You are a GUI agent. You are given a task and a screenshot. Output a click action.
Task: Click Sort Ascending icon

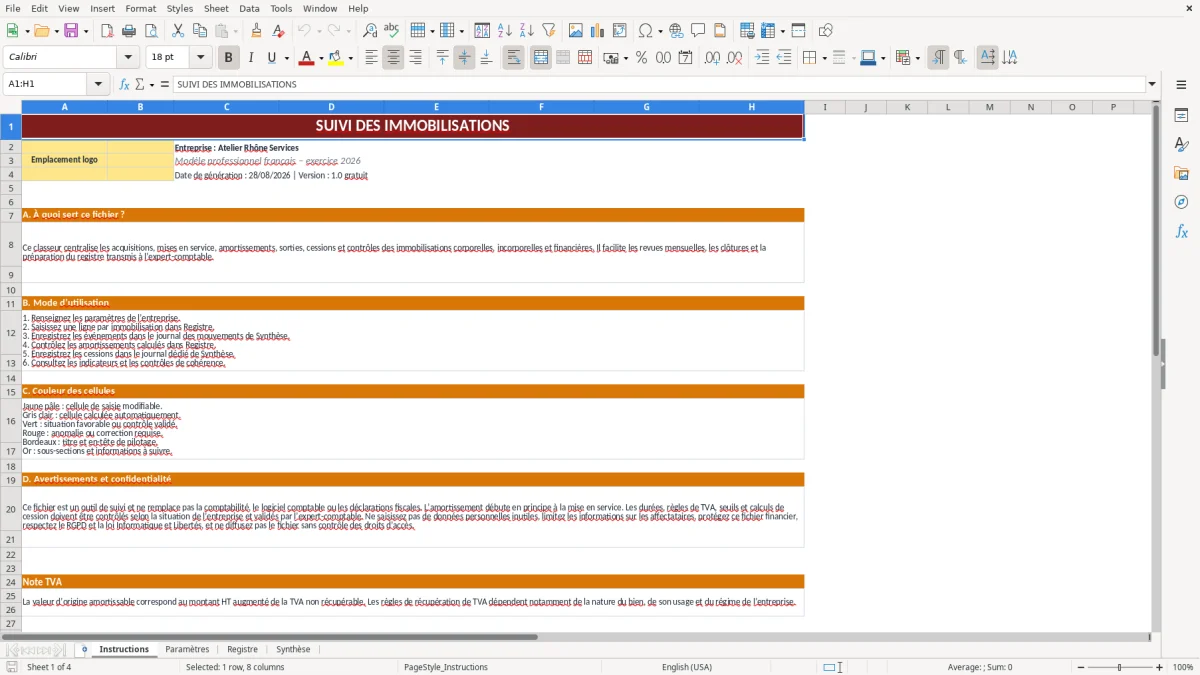[x=505, y=31]
